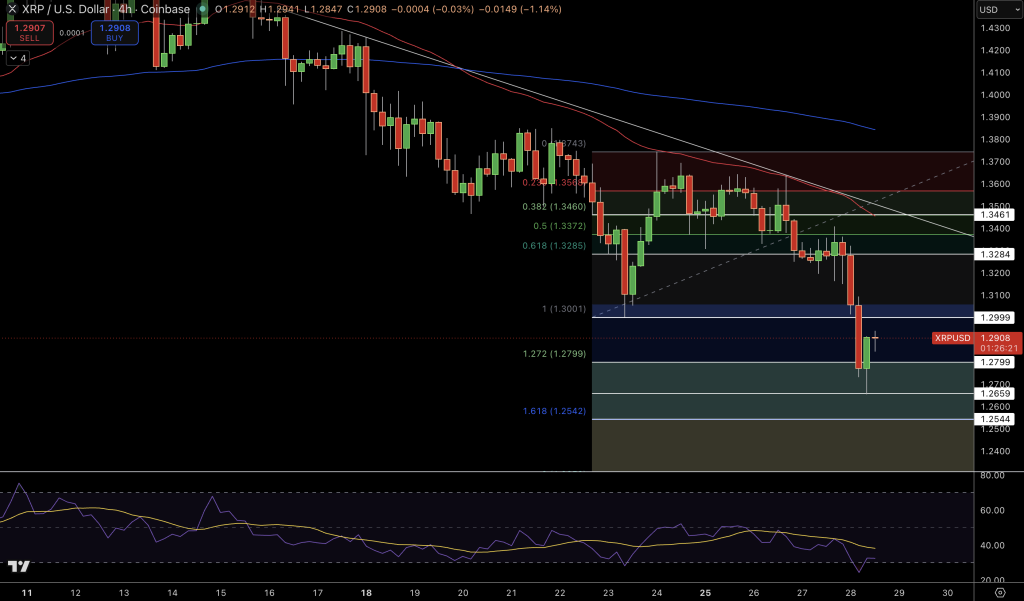
Task: Click the 1.2907 SELL button
Action: point(29,33)
